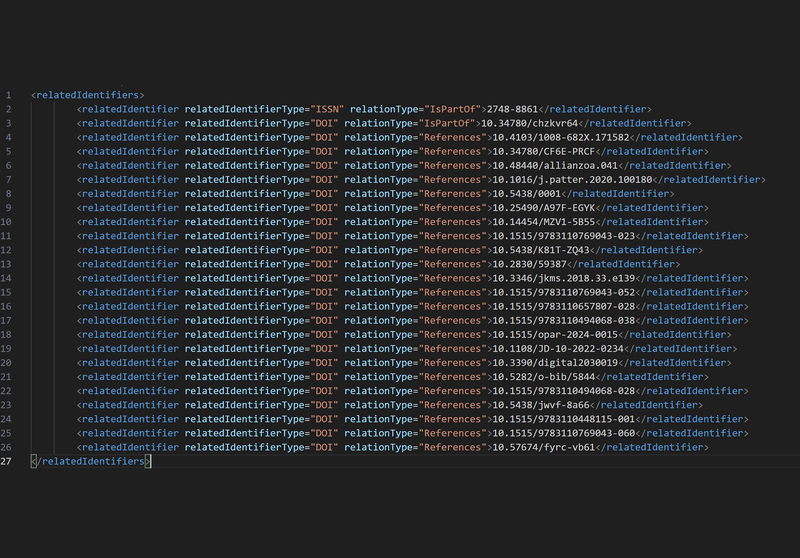Click DOI 10.3390/digital2030019
The image size is (800, 558).
point(555,363)
